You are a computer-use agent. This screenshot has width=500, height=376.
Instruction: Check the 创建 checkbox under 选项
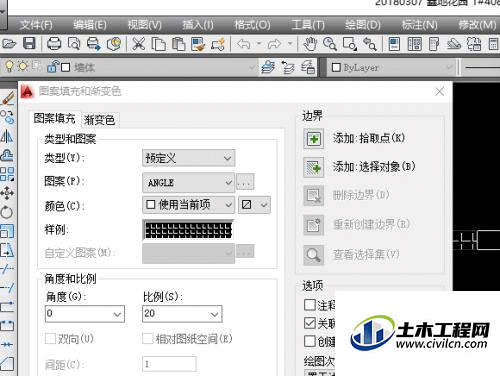(310, 341)
